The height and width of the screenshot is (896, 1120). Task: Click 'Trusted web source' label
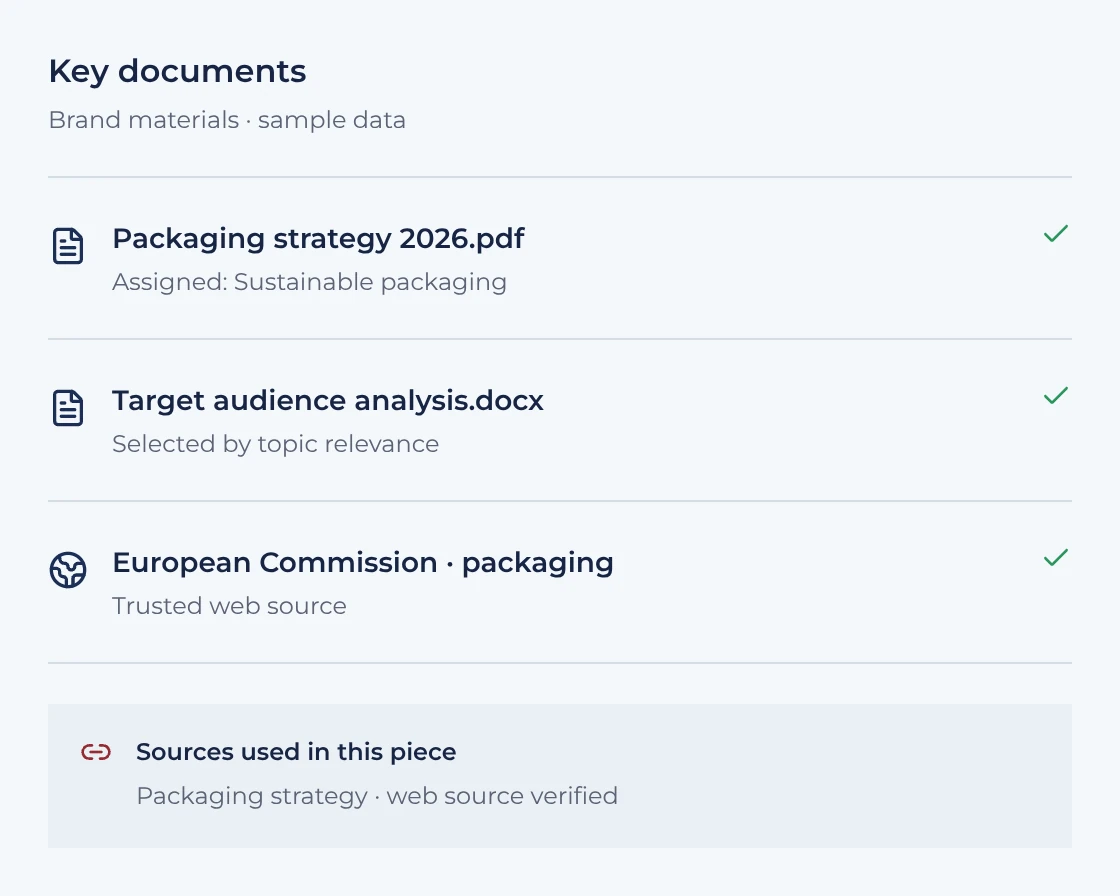pos(229,606)
